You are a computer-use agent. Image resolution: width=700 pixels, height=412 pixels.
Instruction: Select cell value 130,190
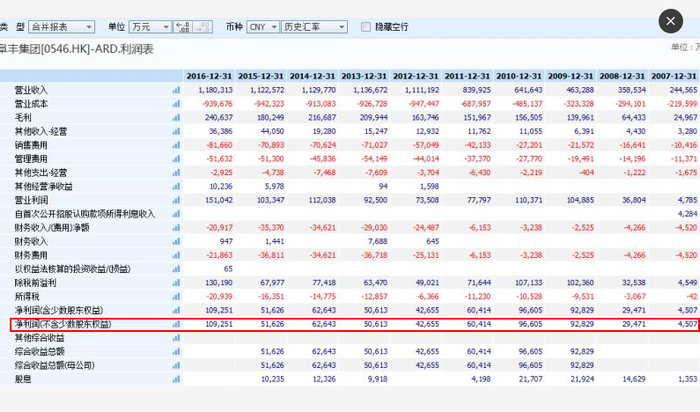point(219,283)
